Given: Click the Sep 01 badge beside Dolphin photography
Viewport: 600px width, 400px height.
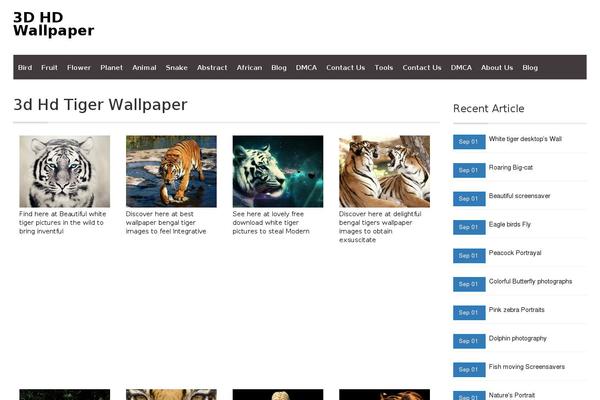Looking at the screenshot, I should [469, 341].
